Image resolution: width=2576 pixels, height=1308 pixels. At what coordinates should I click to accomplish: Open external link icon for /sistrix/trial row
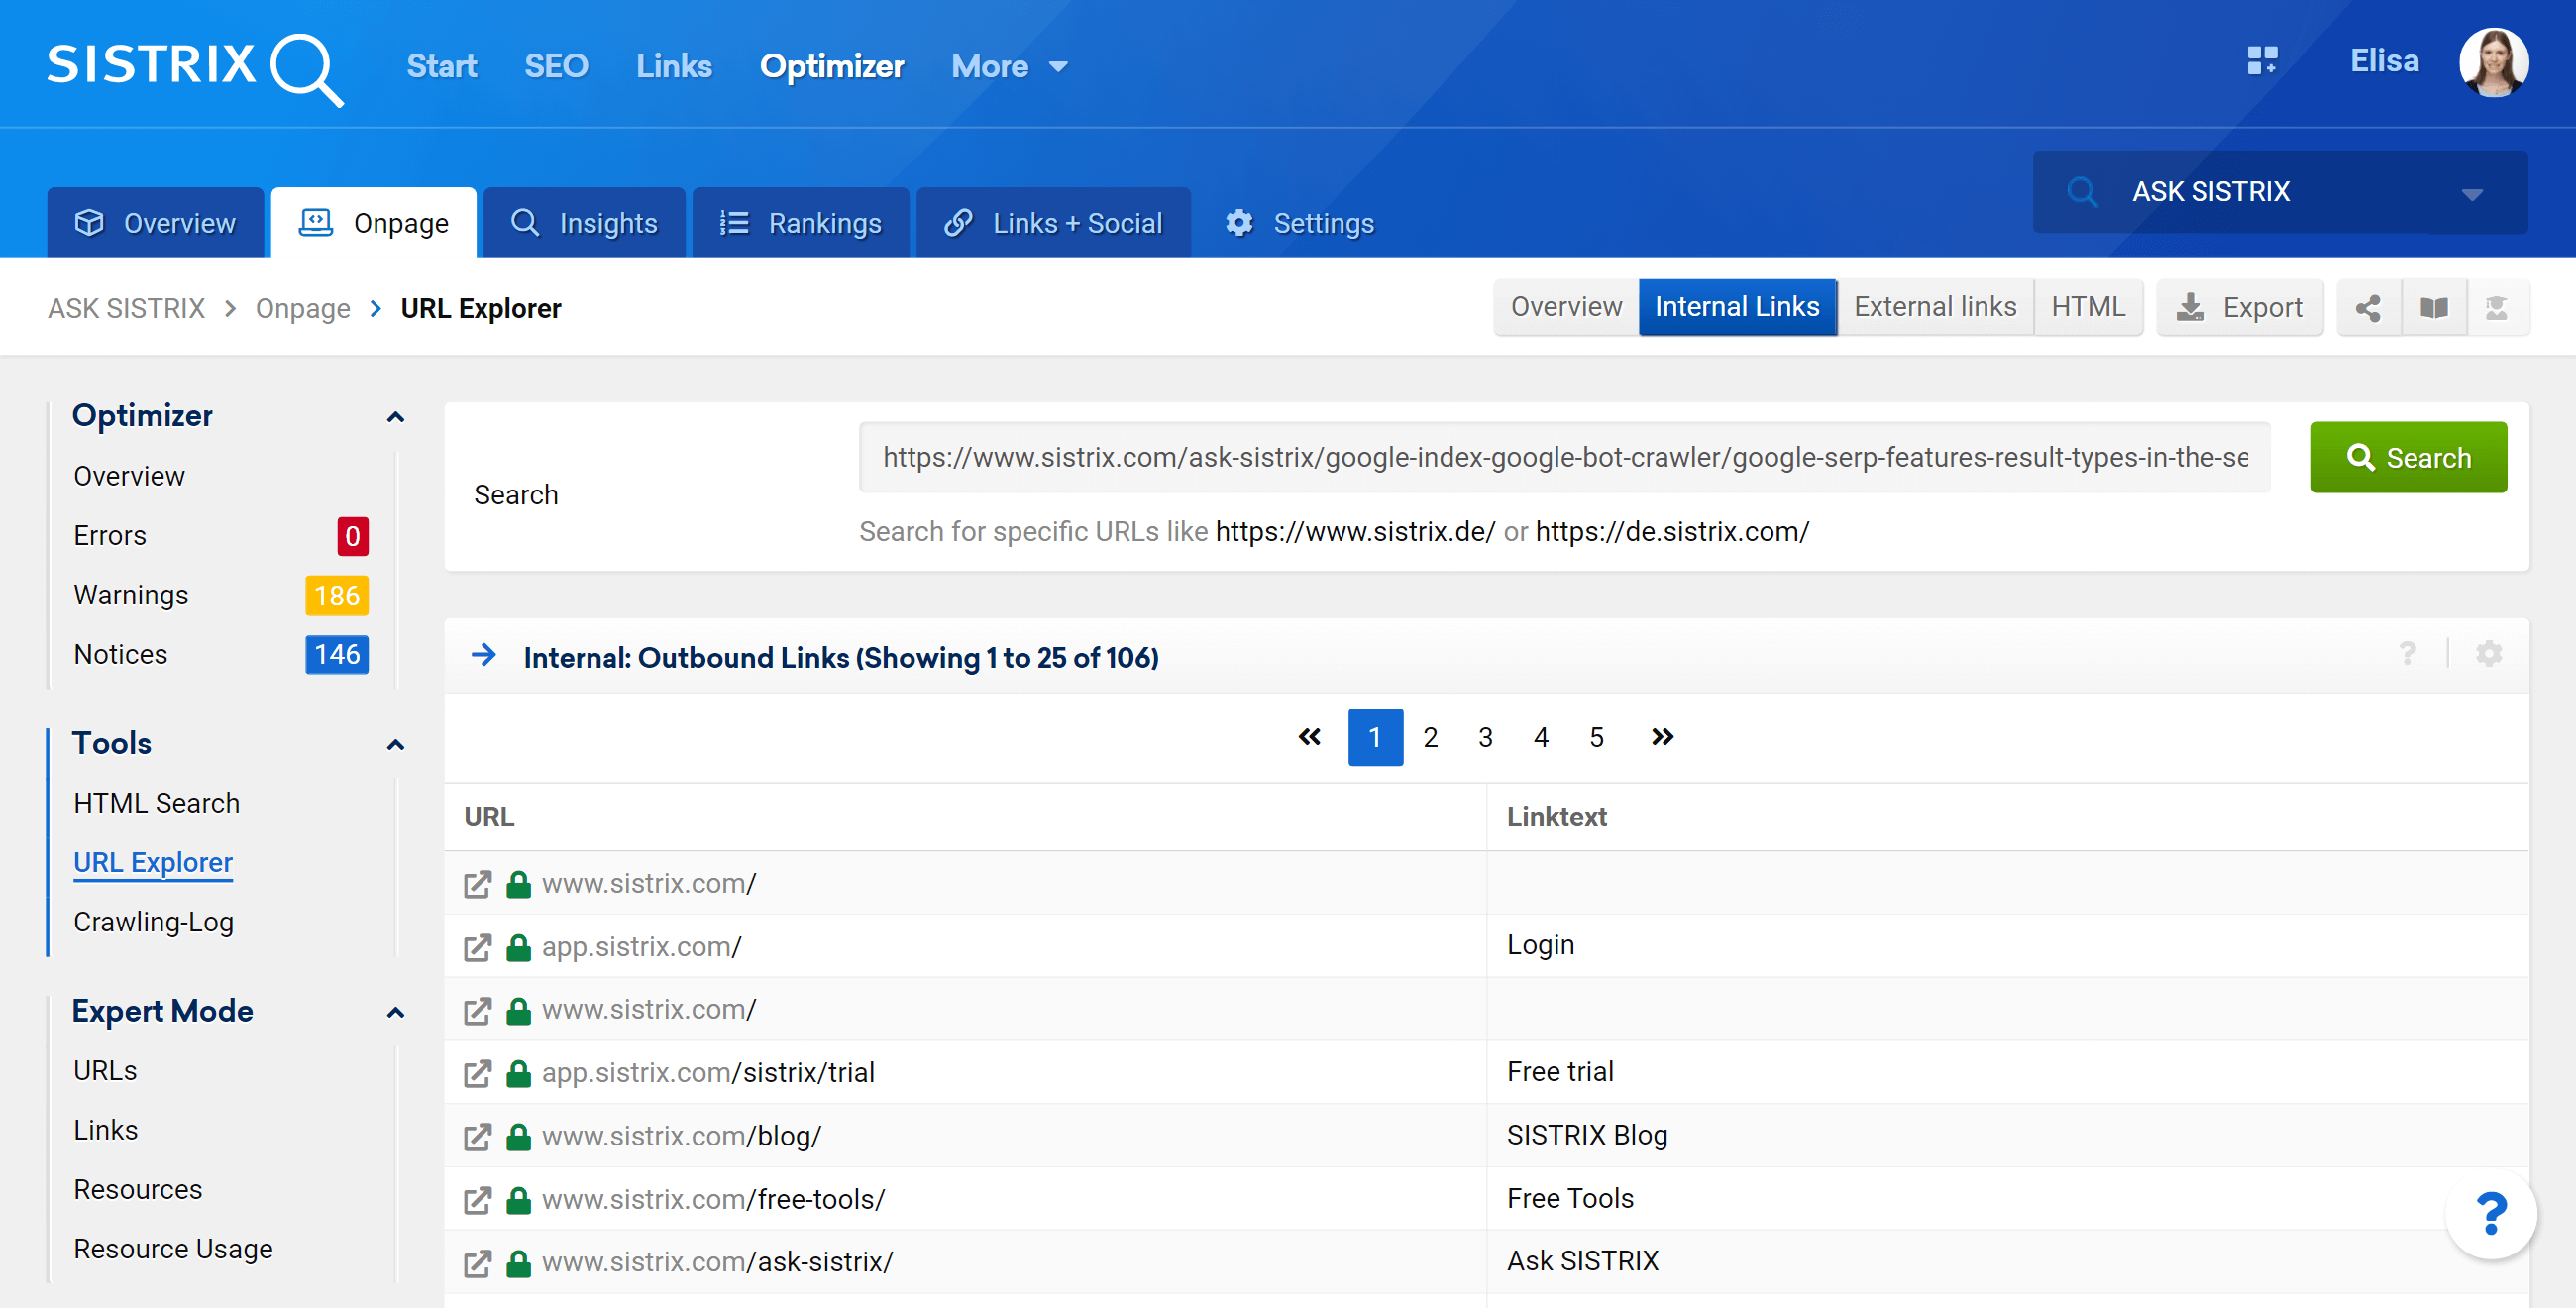click(x=477, y=1073)
